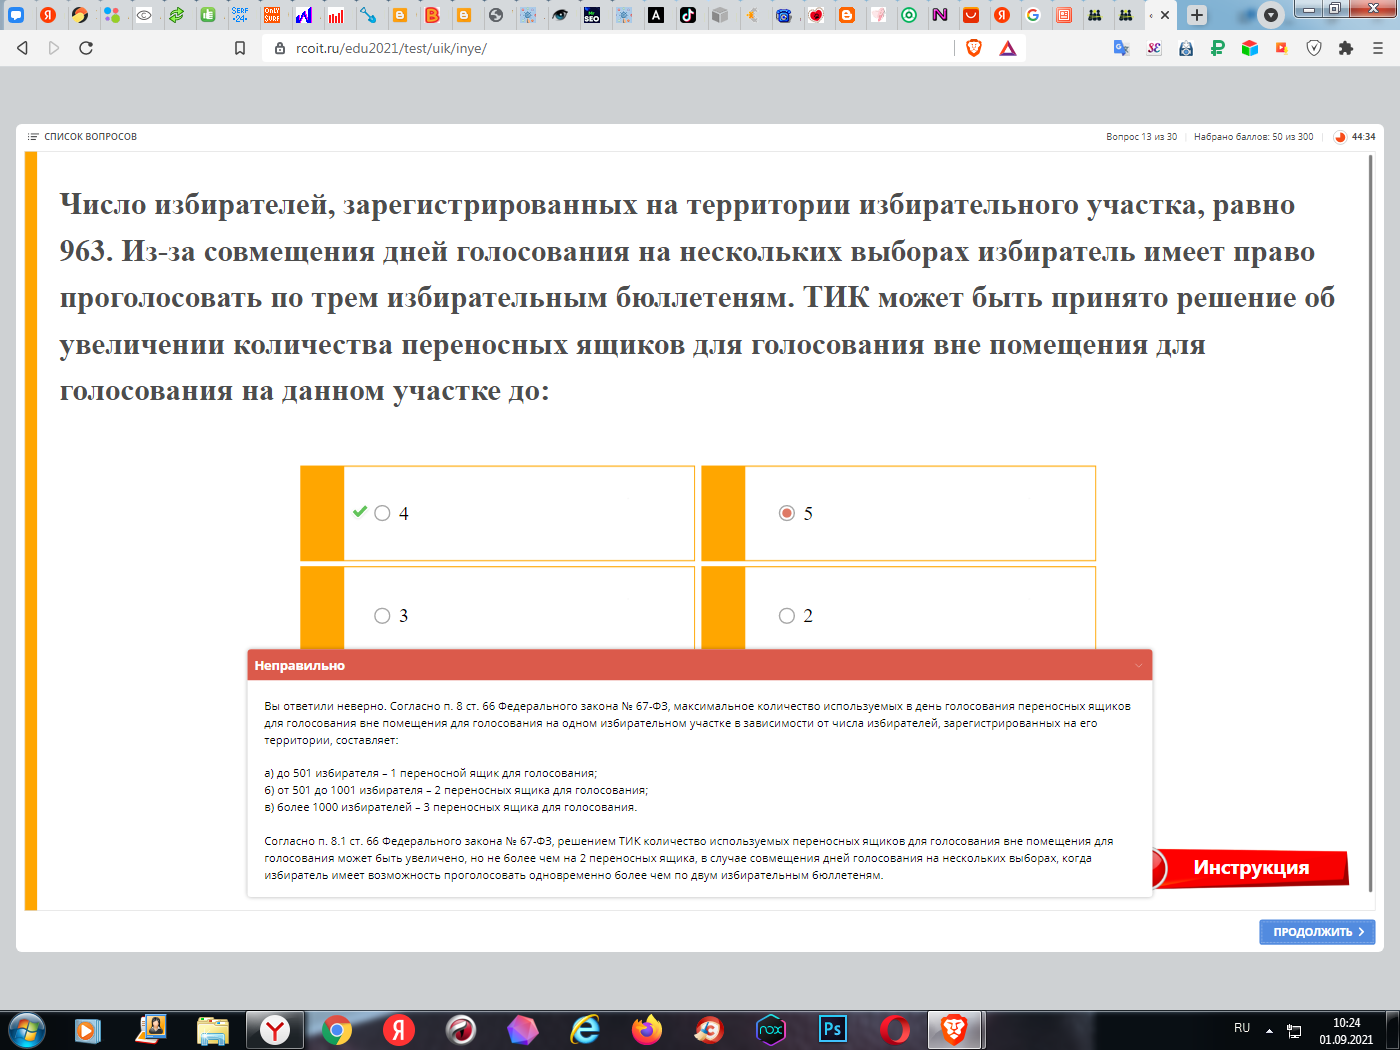
Task: Open the Extensions puzzle piece menu
Action: click(x=1346, y=48)
